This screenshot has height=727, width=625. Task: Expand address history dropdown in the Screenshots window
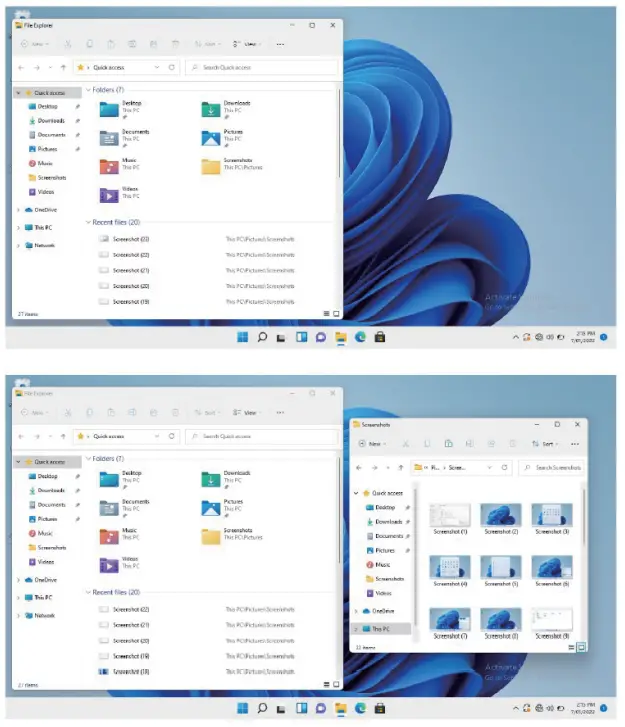pyautogui.click(x=490, y=467)
